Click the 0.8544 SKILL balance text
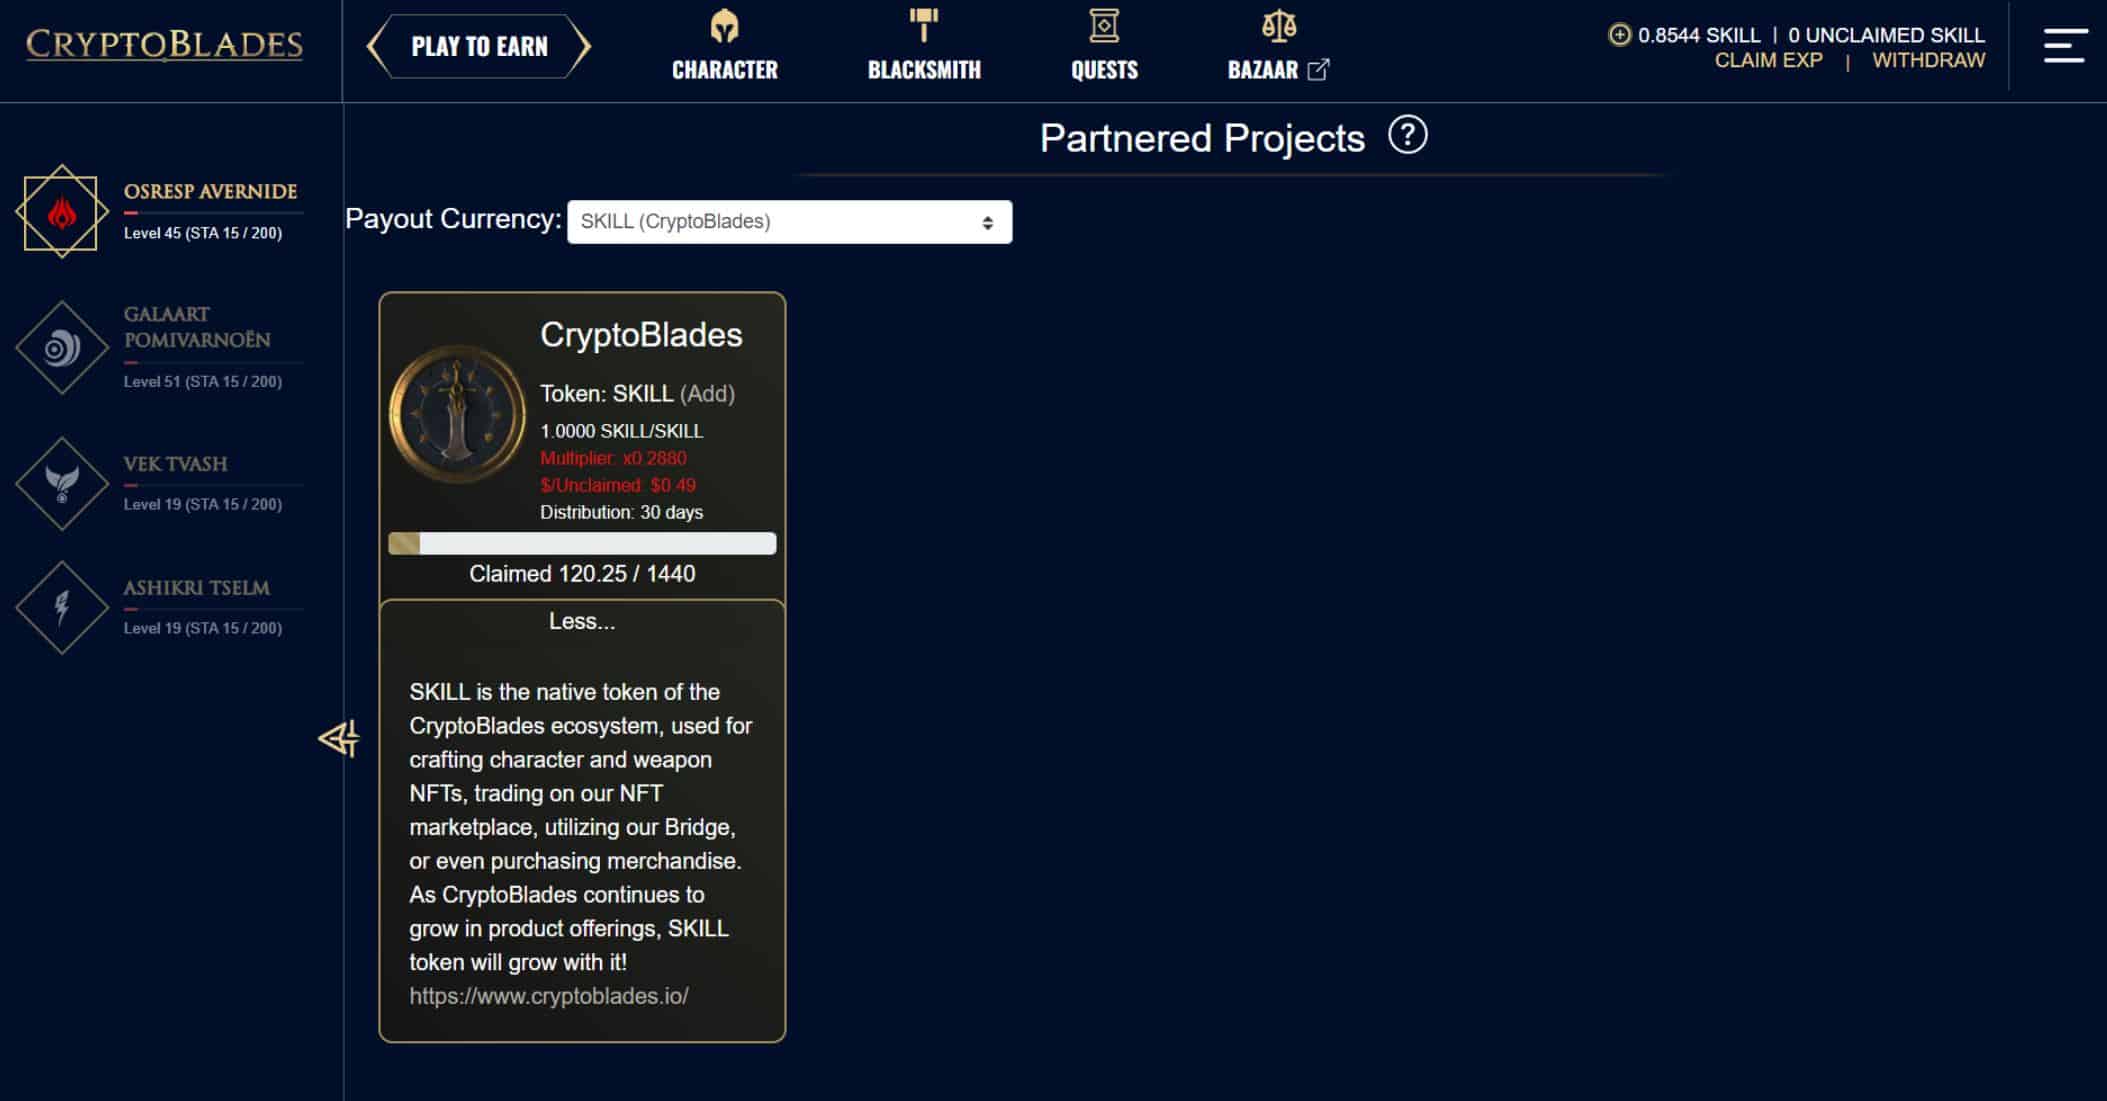Screen dimensions: 2107x1101 (1699, 35)
